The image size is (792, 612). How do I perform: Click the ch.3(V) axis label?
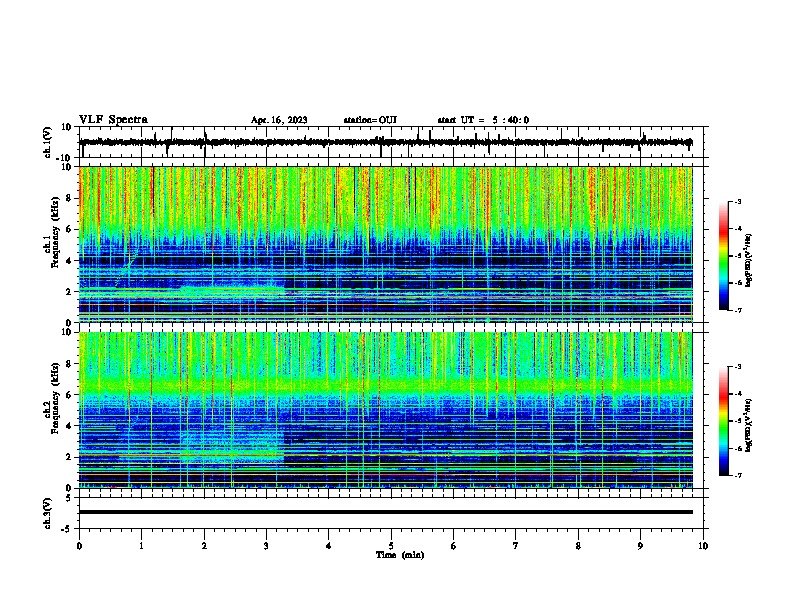pos(48,513)
